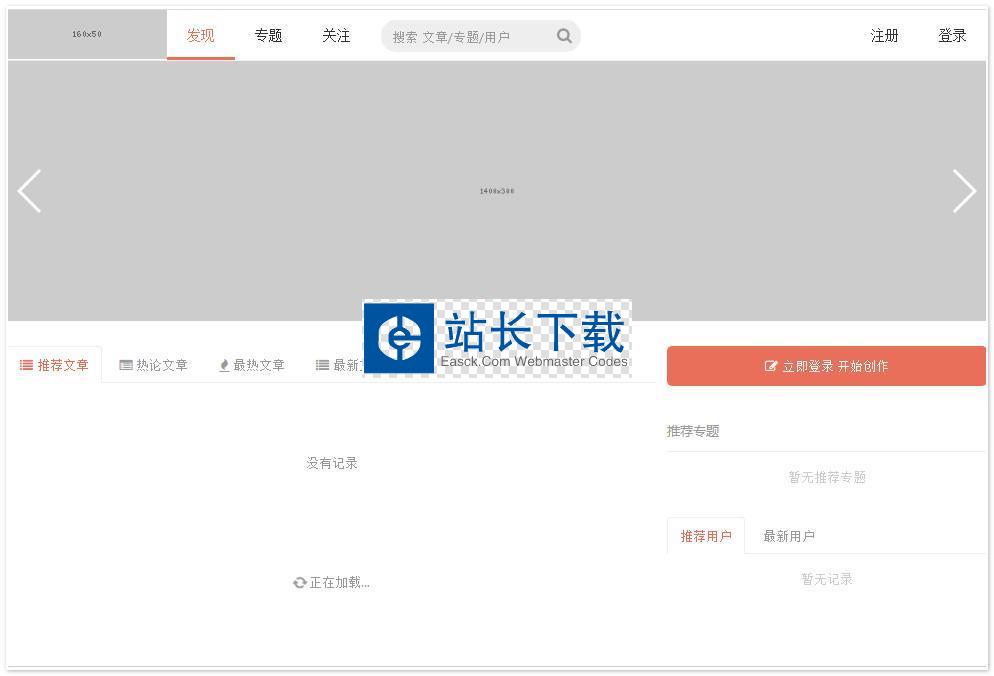
Task: Focus the 搜索 文章/专题/用户 search field
Action: point(481,36)
